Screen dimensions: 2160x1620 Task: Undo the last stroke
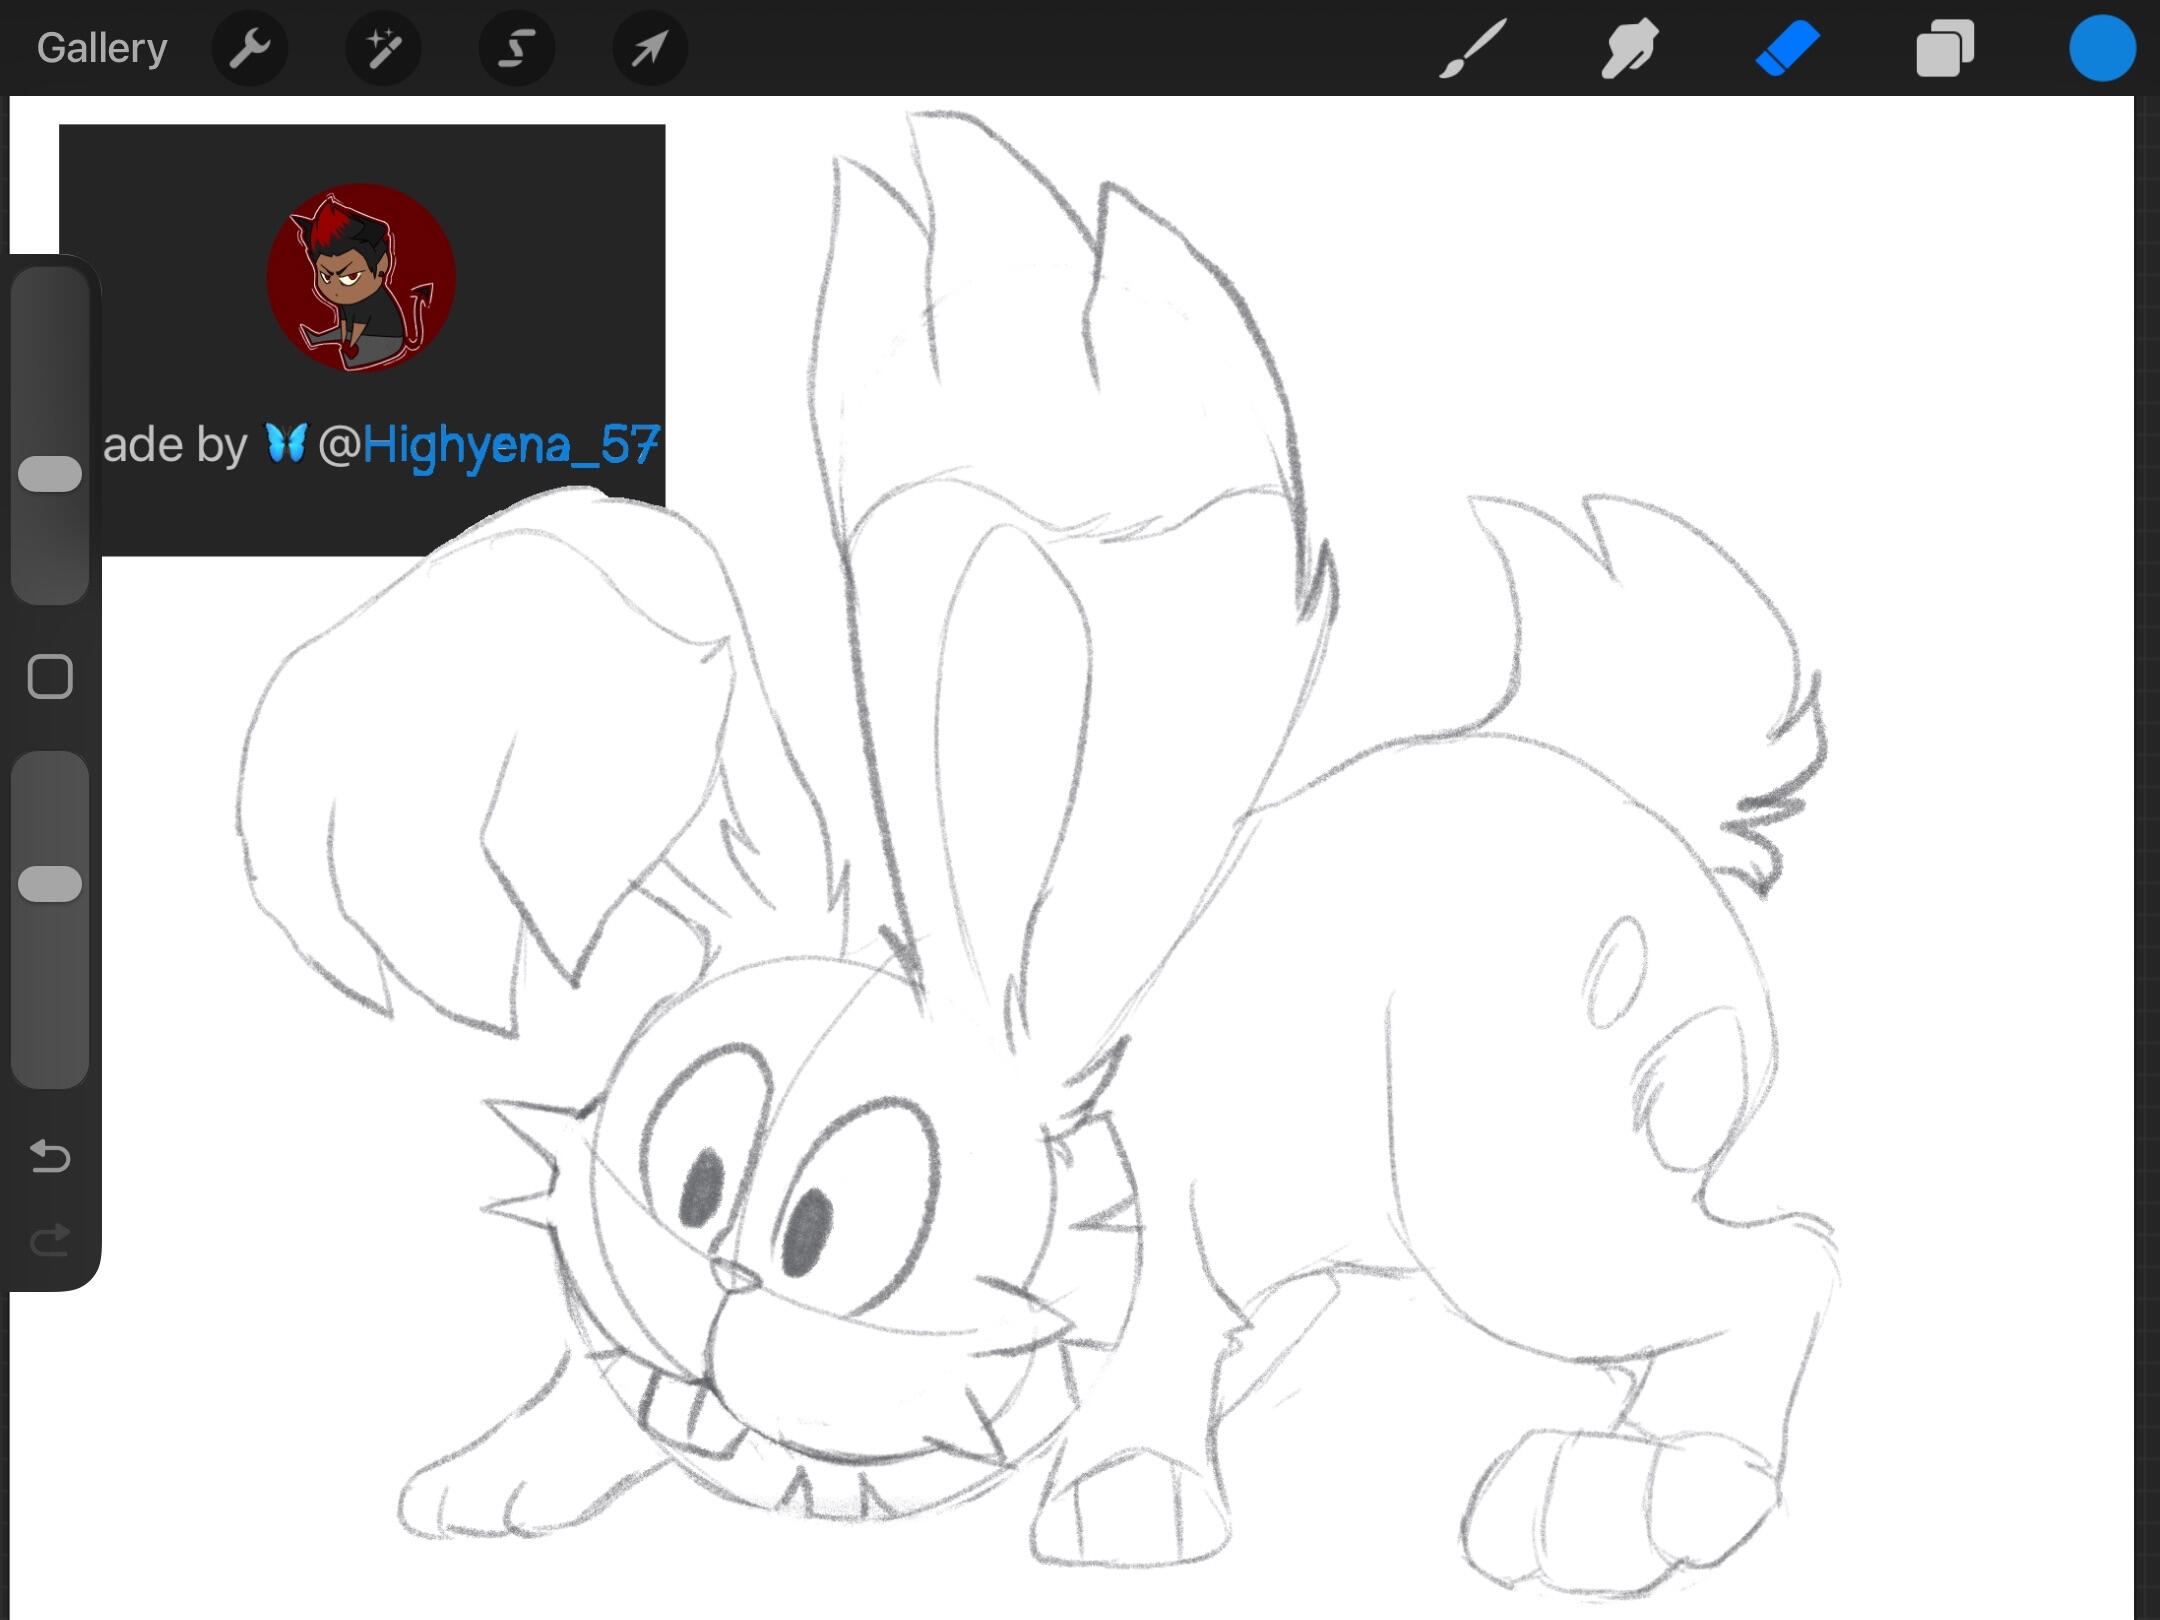(50, 1156)
